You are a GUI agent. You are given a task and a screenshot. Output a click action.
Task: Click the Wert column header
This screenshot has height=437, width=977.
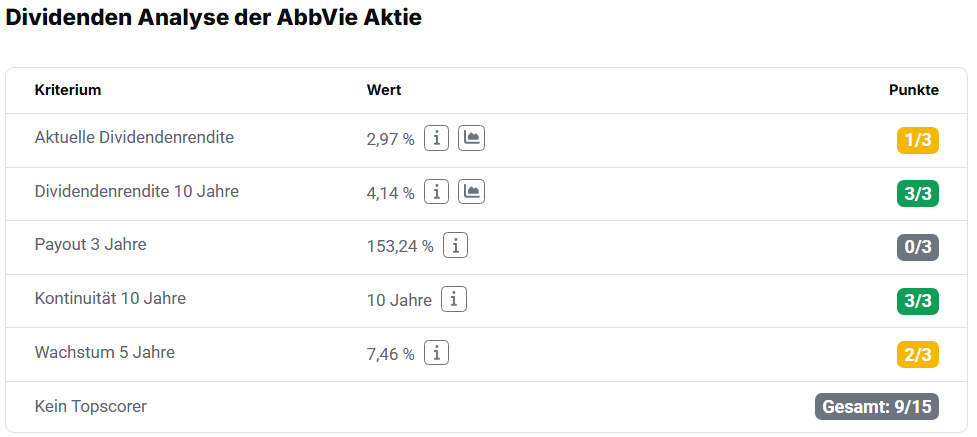[384, 90]
